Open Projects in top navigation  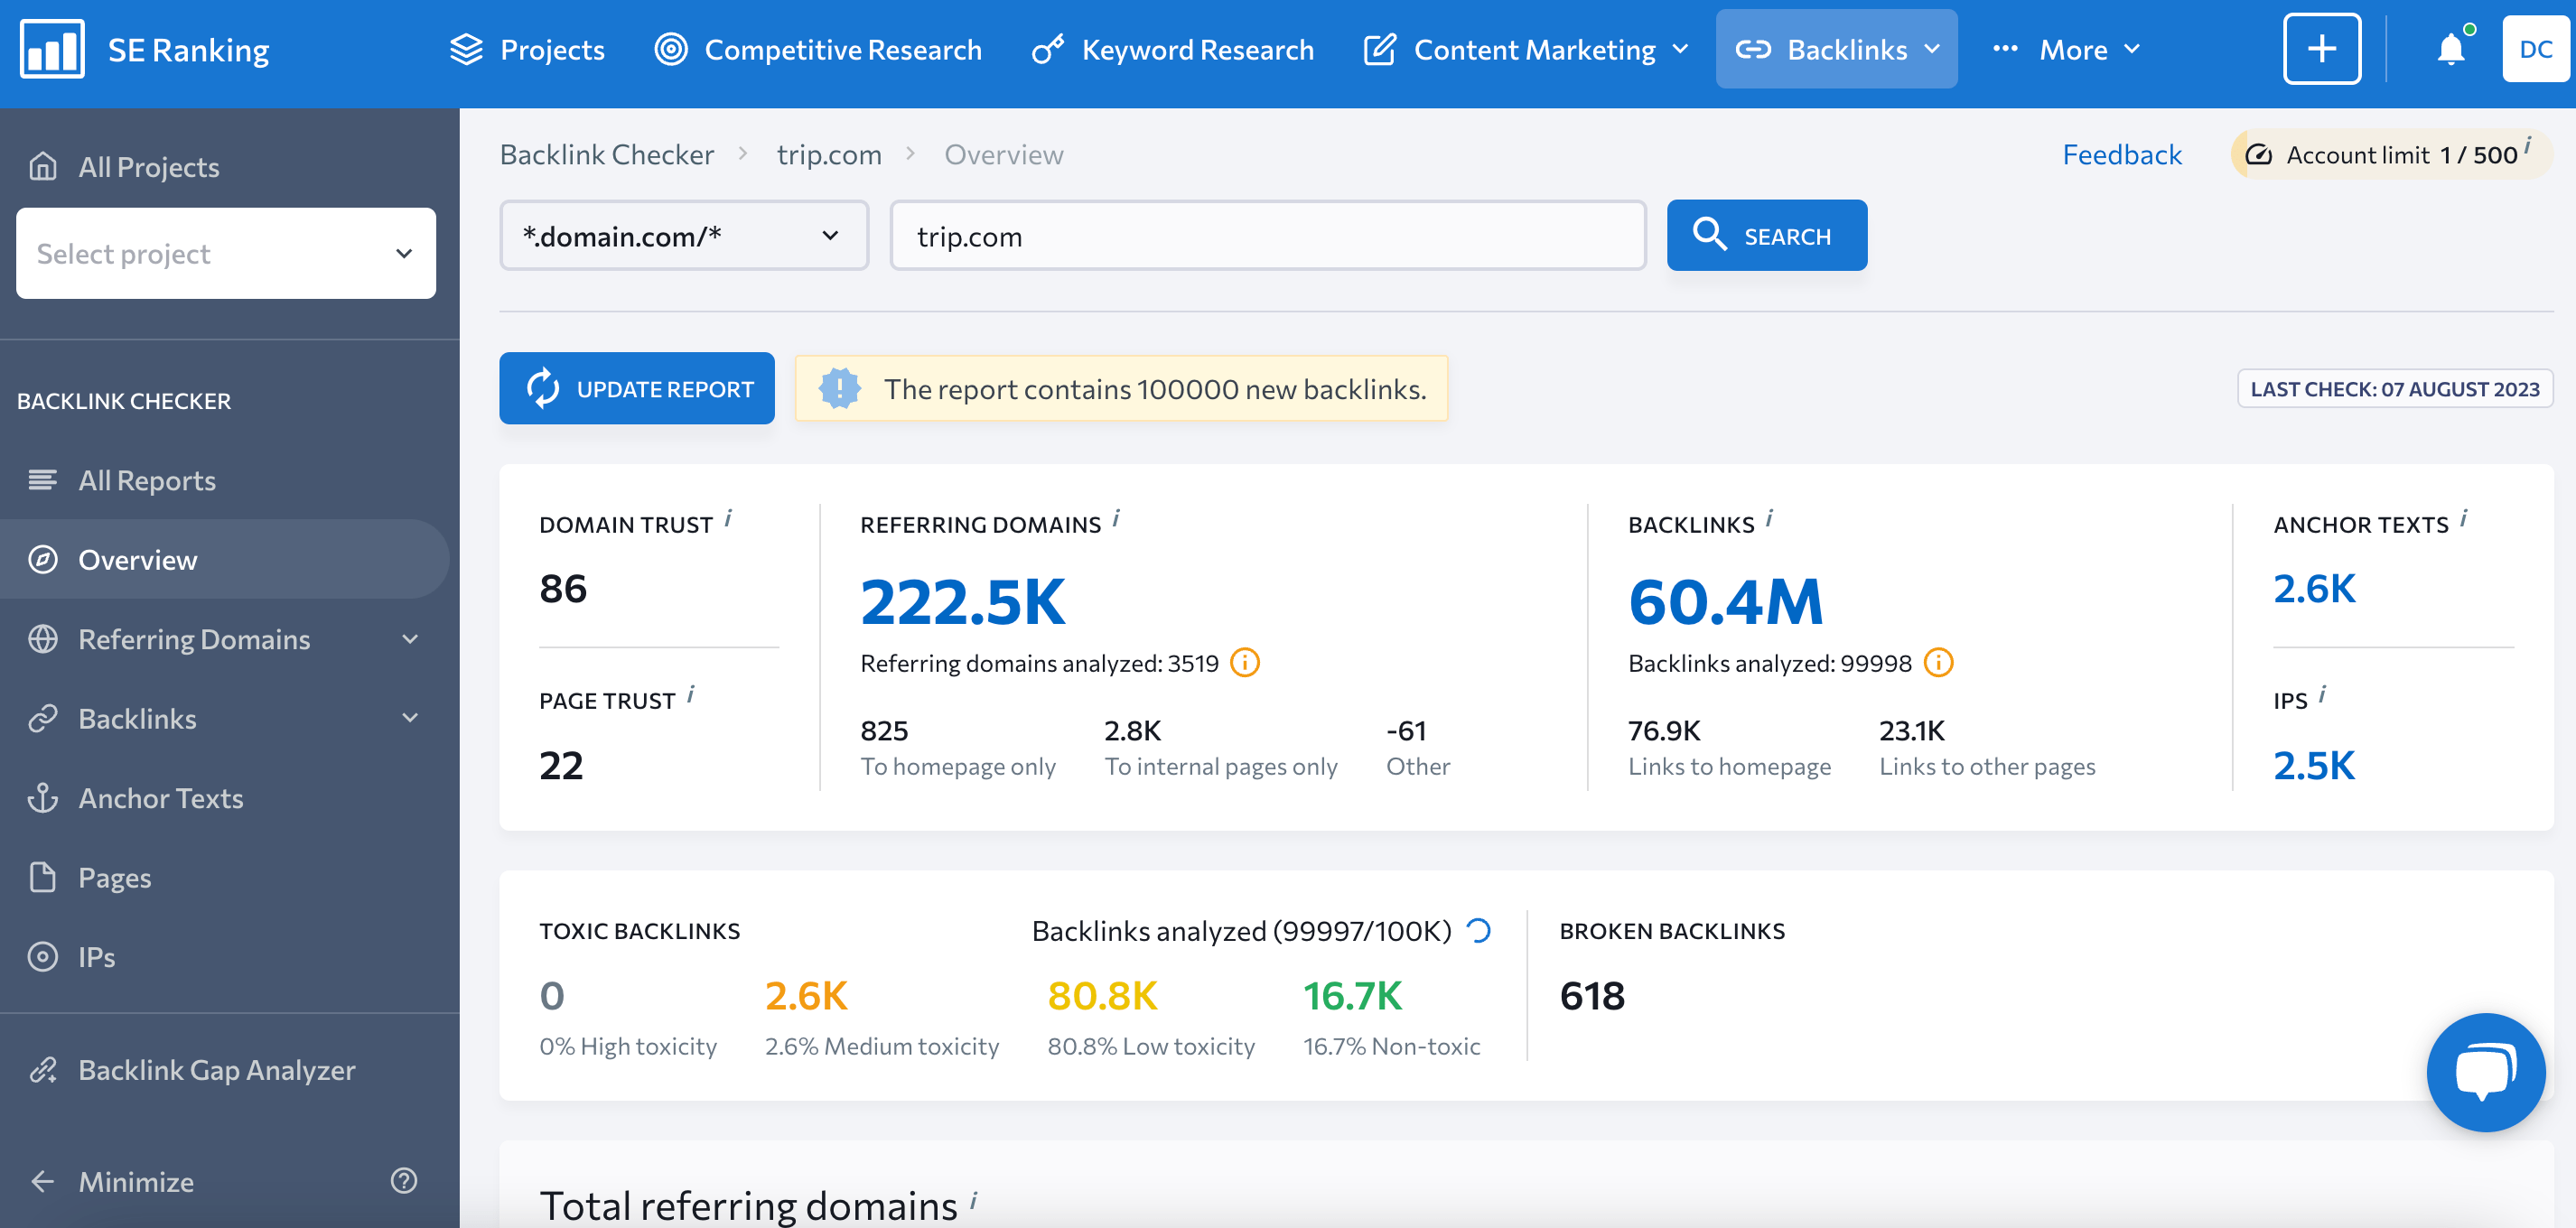[527, 49]
